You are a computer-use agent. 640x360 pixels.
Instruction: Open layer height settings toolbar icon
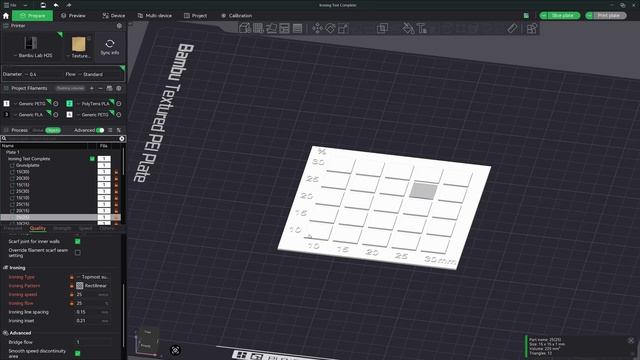pyautogui.click(x=298, y=28)
